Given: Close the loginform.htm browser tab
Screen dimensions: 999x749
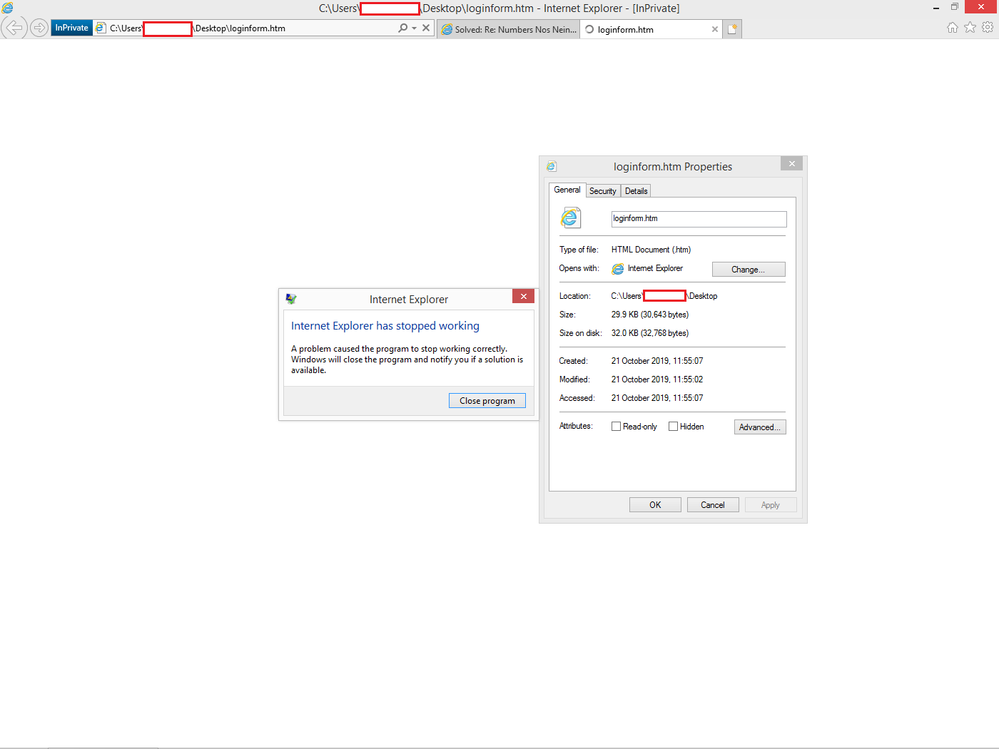Looking at the screenshot, I should tap(714, 29).
